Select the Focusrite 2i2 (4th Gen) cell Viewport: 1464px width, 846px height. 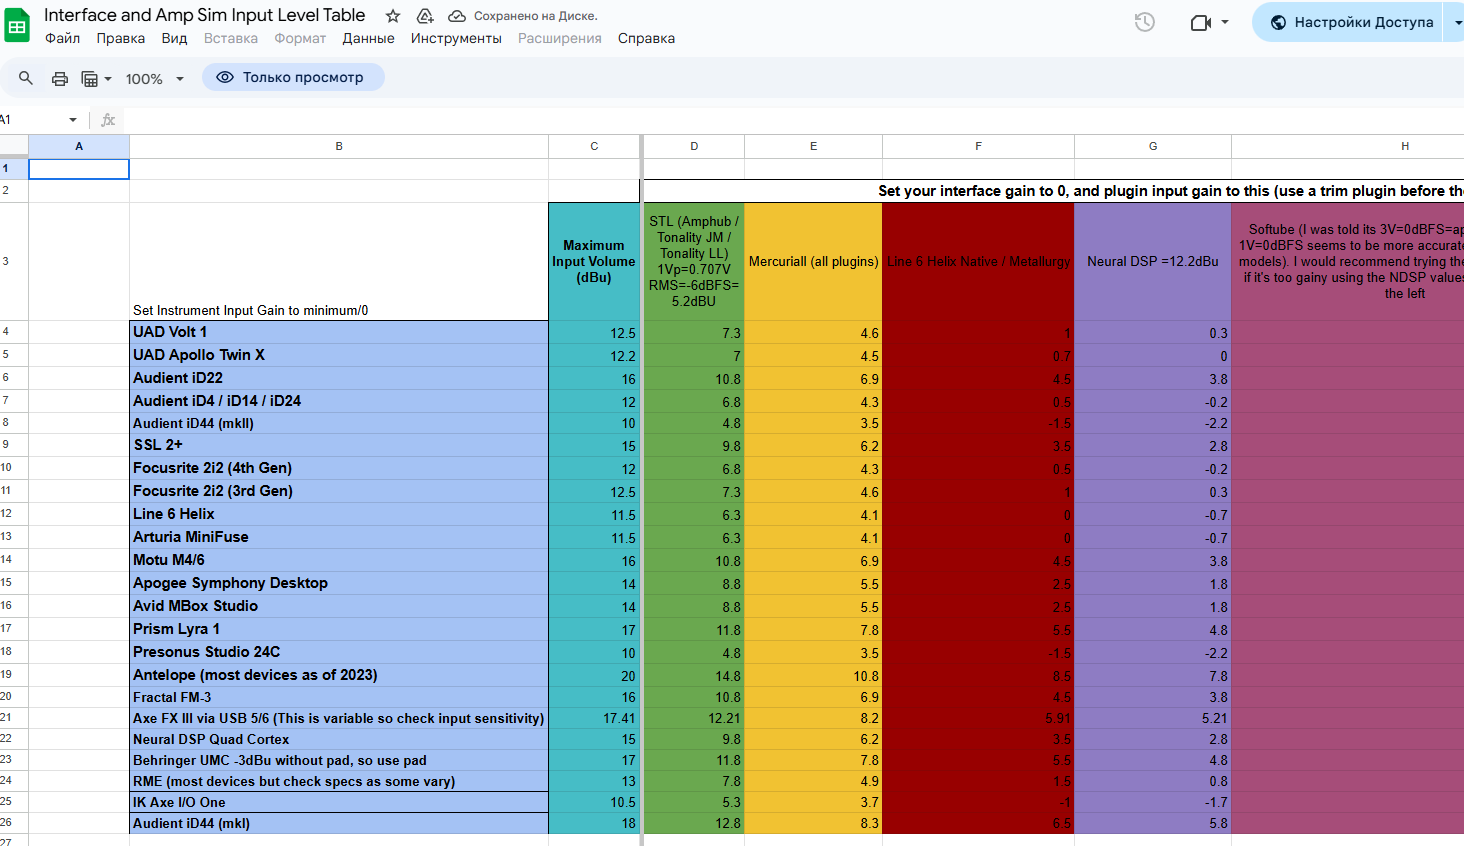point(339,468)
